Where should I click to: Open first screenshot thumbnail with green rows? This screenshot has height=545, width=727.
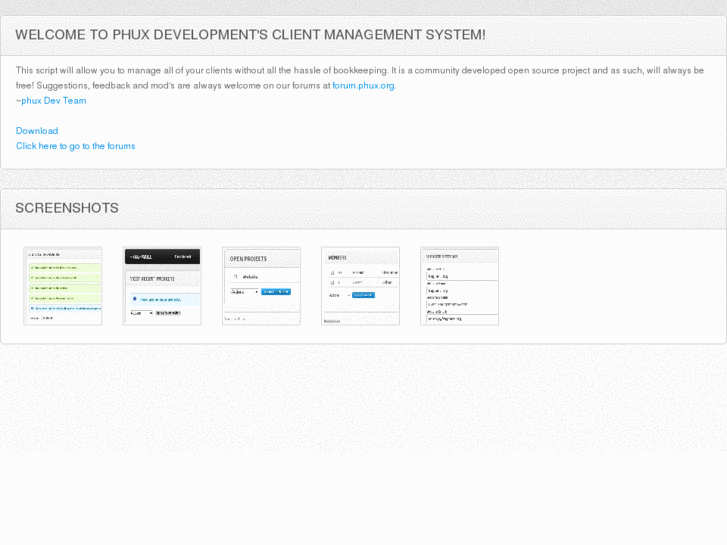(63, 286)
